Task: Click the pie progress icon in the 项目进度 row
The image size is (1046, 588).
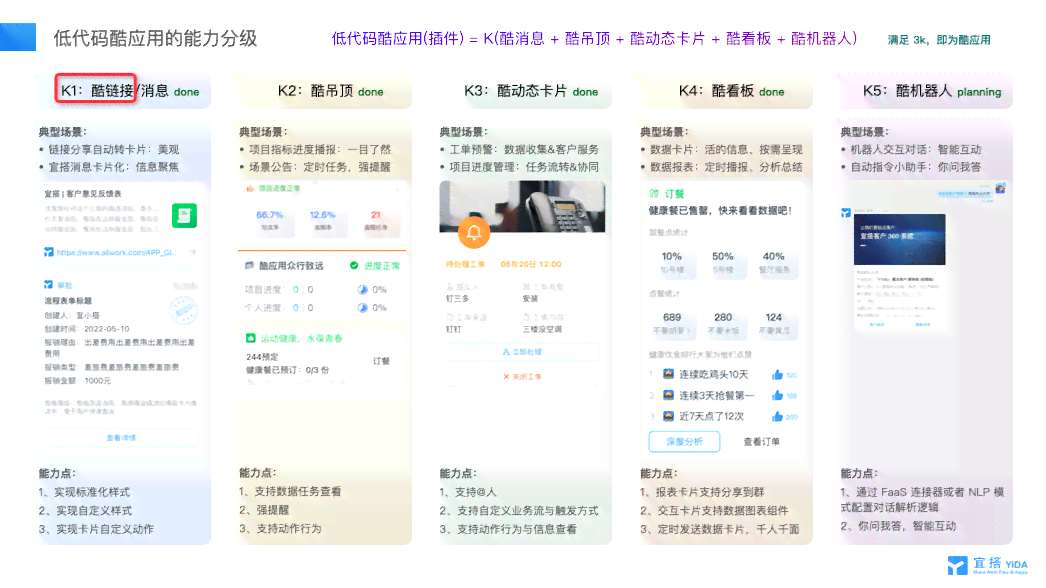Action: (362, 290)
